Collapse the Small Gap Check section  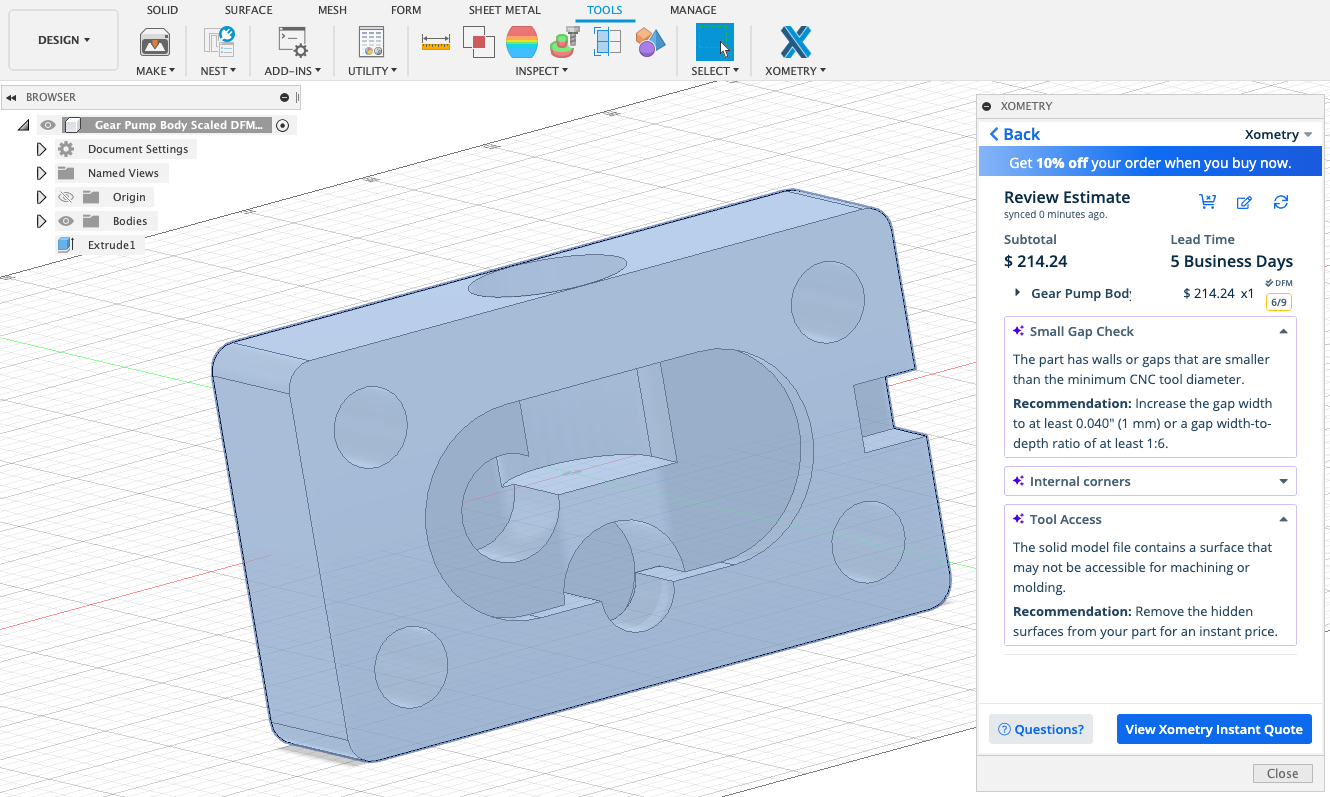pos(1283,331)
